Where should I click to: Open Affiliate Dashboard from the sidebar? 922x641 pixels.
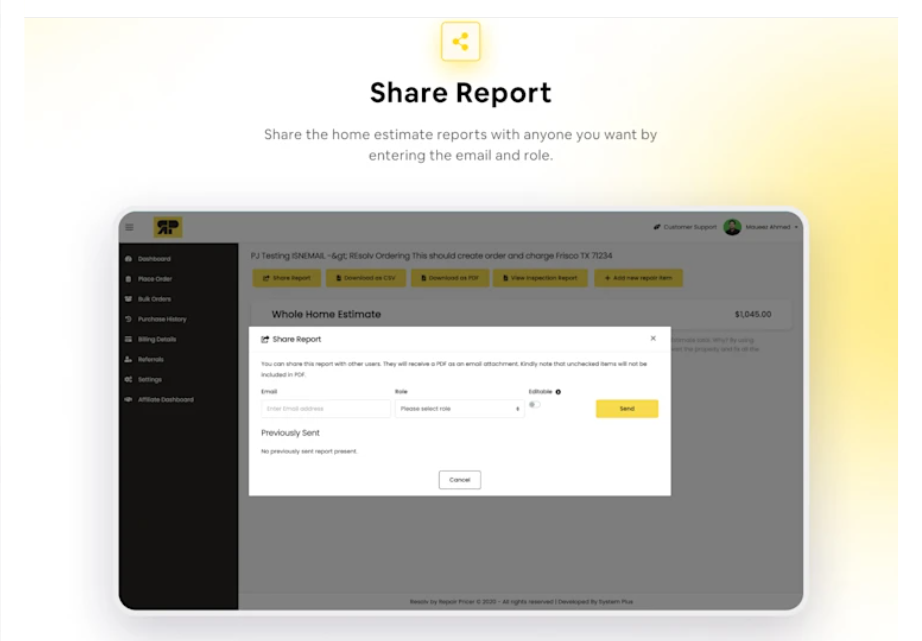[x=165, y=399]
